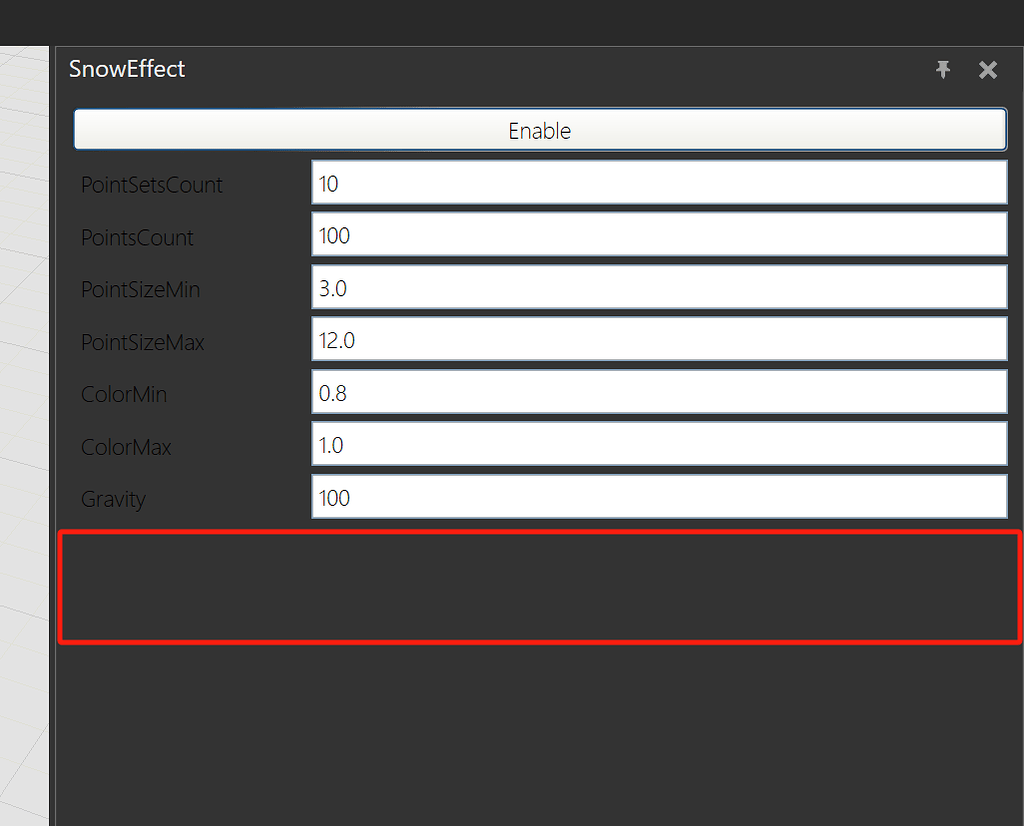
Task: Click the SnowEffect panel title
Action: tap(126, 69)
